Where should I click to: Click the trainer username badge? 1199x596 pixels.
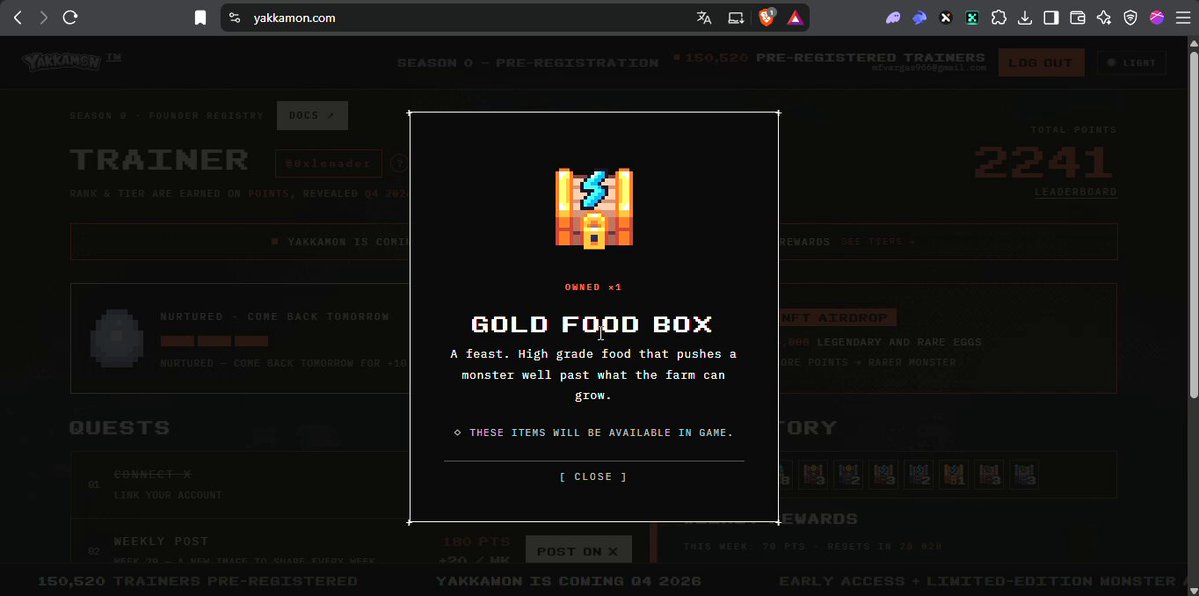tap(328, 163)
